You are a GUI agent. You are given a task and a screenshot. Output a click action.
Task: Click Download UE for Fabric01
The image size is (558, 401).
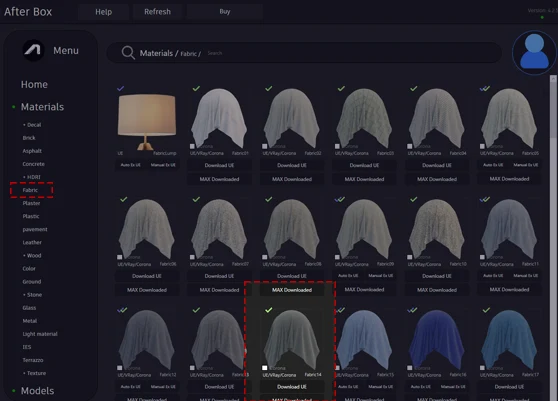pyautogui.click(x=219, y=165)
